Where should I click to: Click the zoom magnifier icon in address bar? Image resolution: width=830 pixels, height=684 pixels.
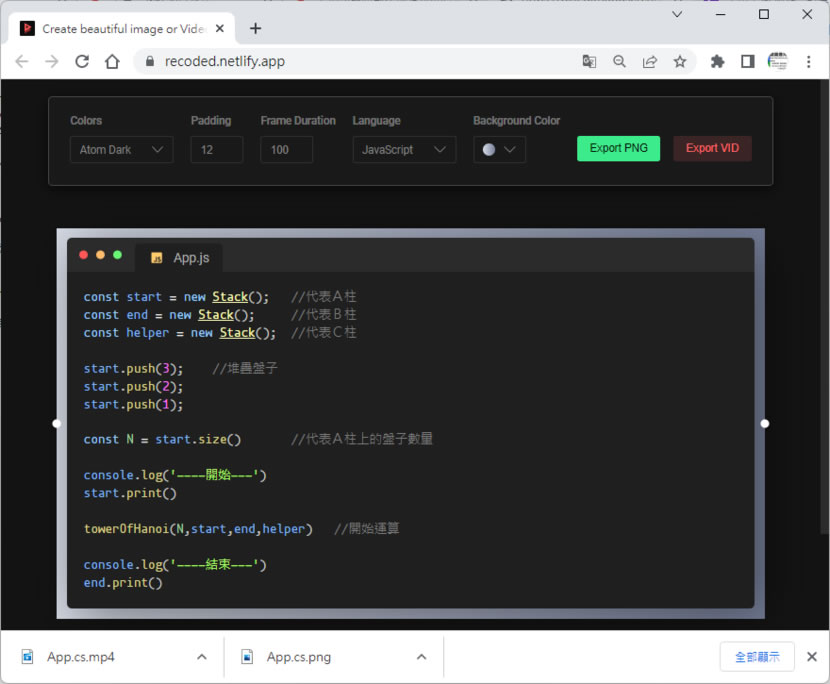point(619,61)
